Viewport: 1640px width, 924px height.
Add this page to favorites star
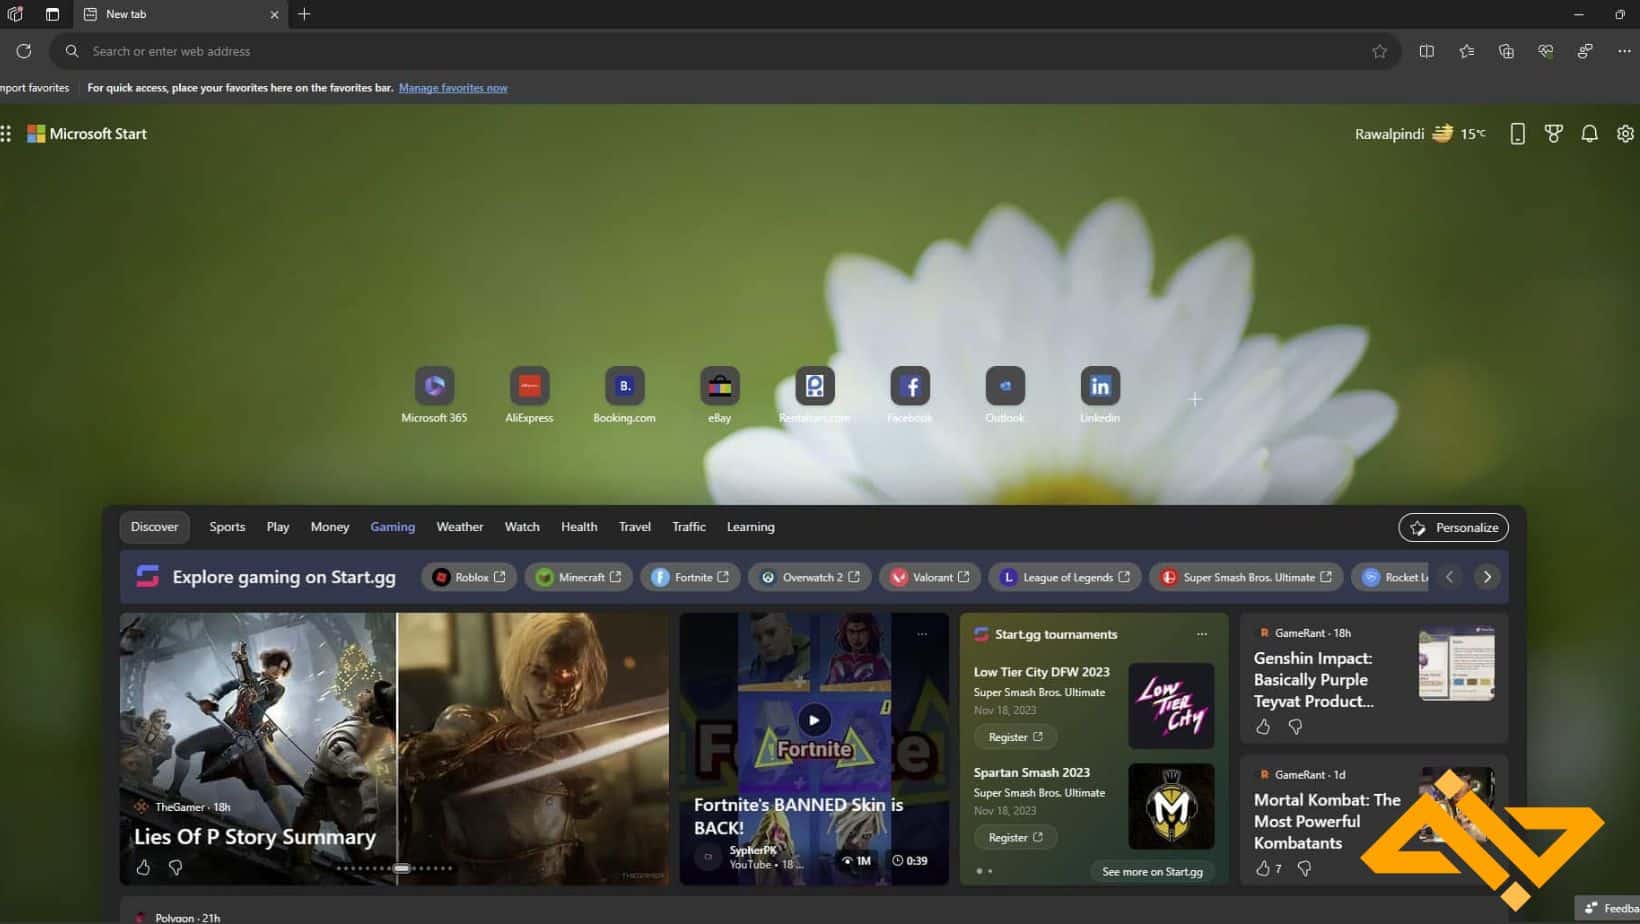tap(1380, 51)
